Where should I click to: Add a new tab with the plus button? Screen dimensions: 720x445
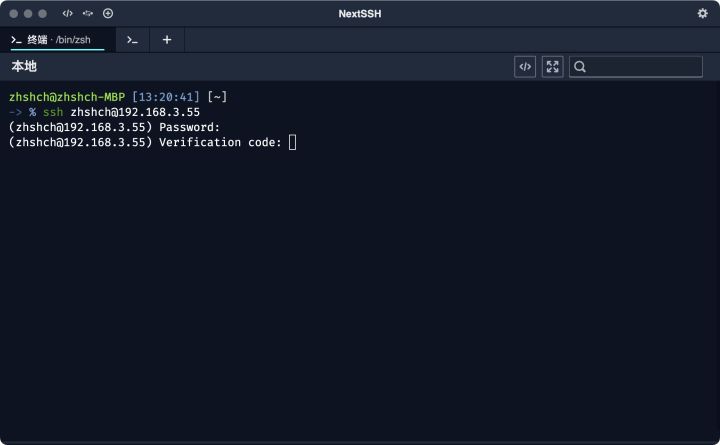[167, 40]
